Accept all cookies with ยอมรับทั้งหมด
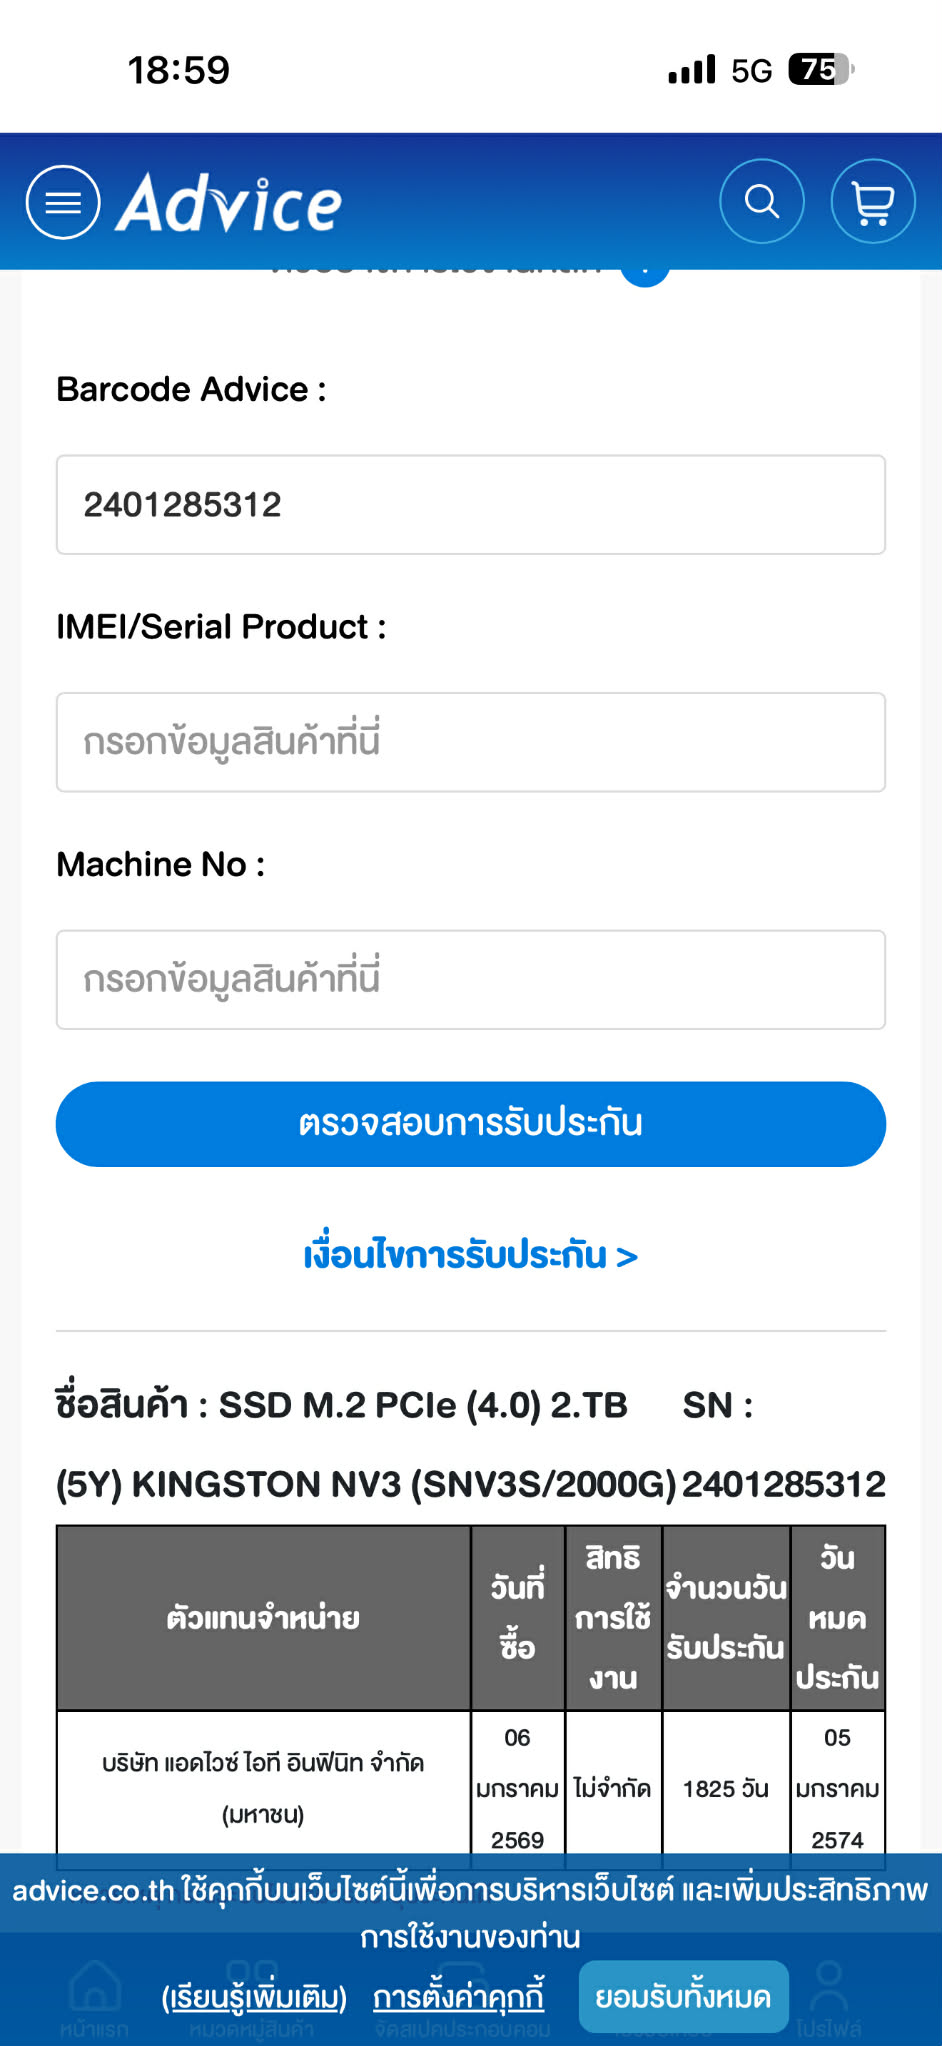The image size is (942, 2046). pyautogui.click(x=683, y=1998)
